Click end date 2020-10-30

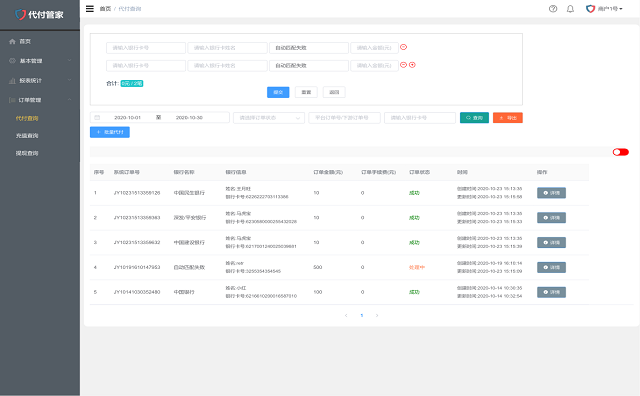click(x=189, y=118)
